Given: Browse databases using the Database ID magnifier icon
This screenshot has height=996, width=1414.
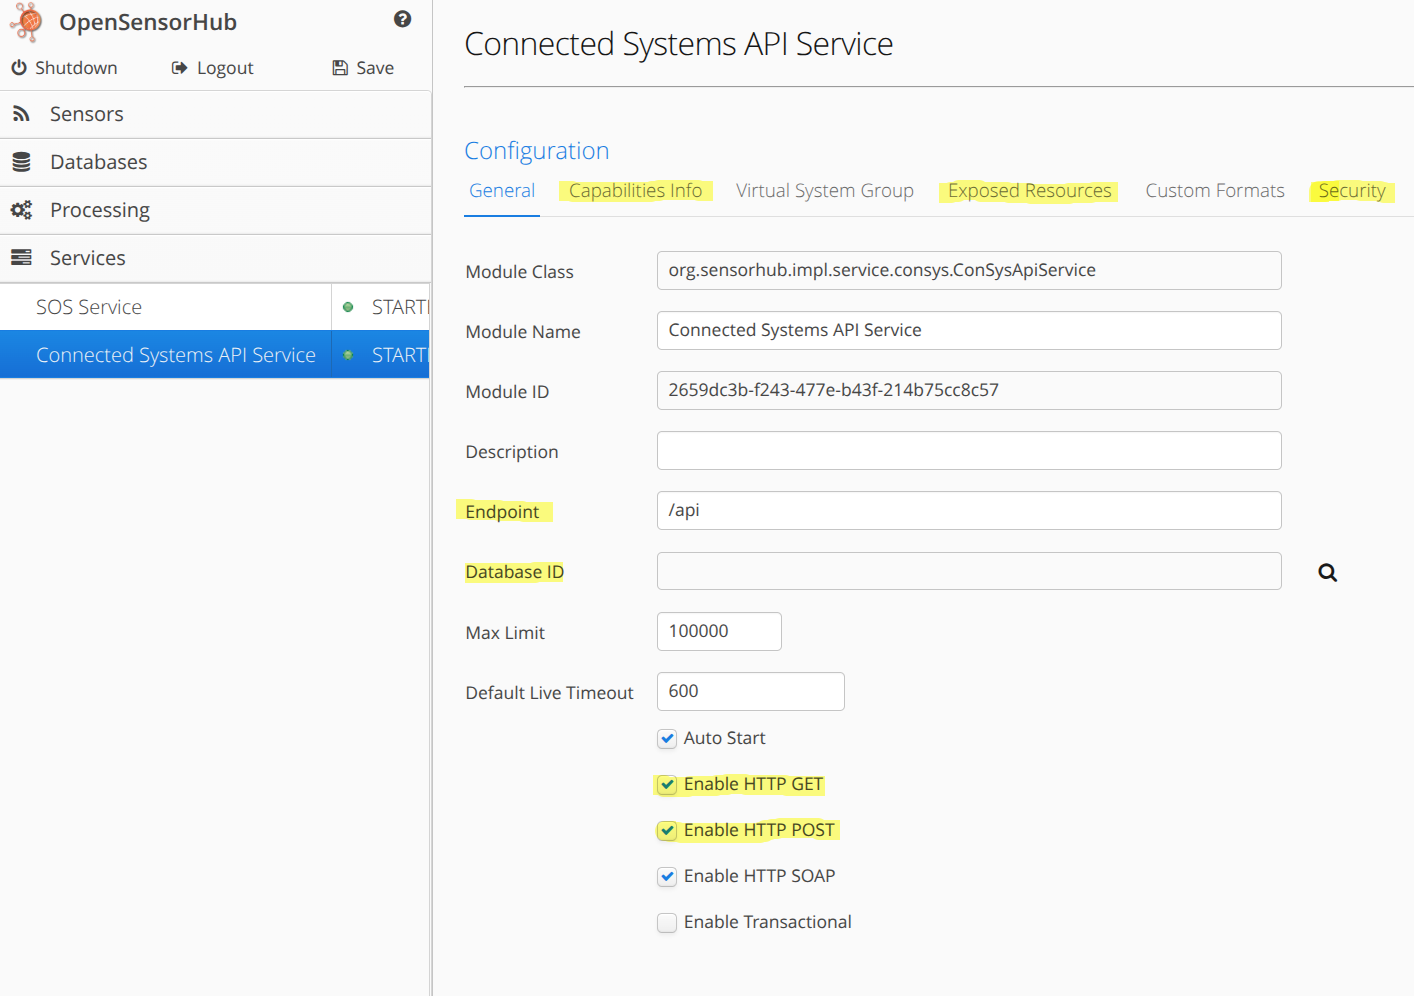Looking at the screenshot, I should [1327, 572].
